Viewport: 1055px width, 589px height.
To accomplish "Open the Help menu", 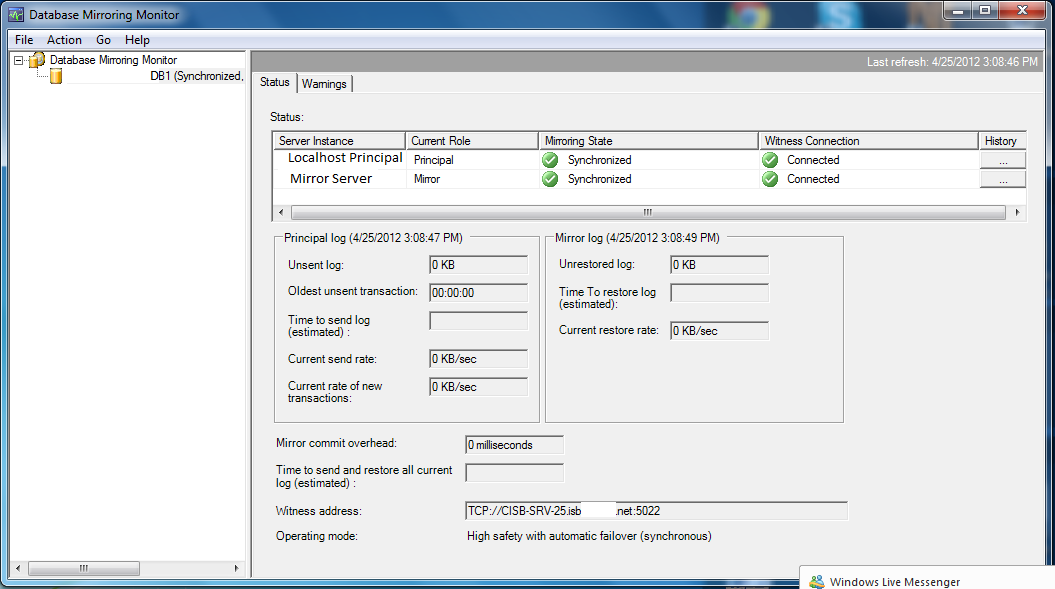I will (137, 40).
